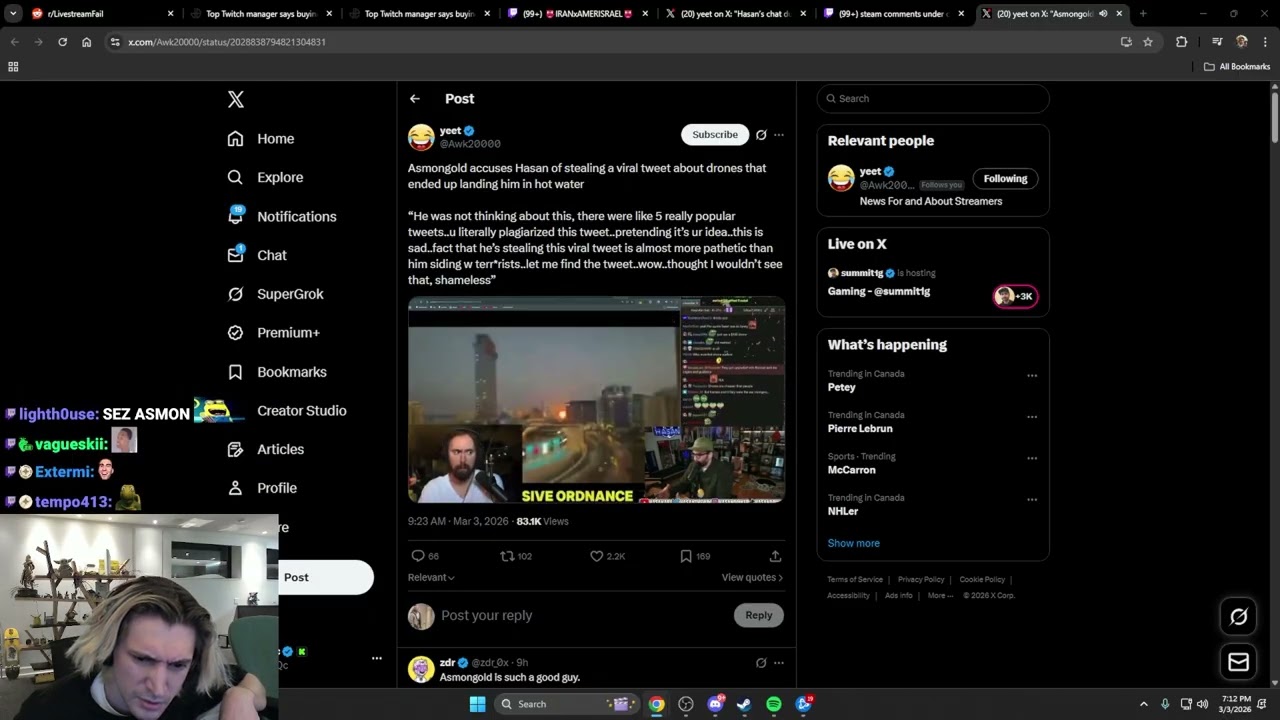Open more menu for Pierre Lebrun trend
1280x720 pixels.
pos(1032,417)
